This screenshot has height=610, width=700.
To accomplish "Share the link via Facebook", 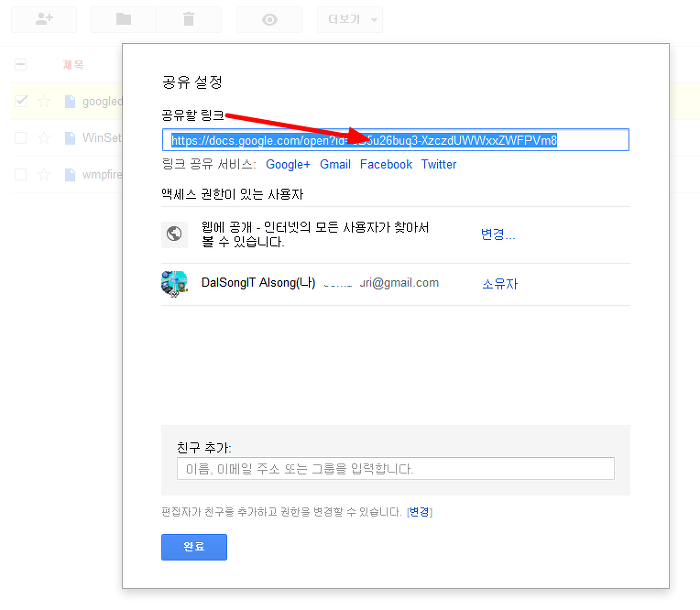I will [x=386, y=164].
